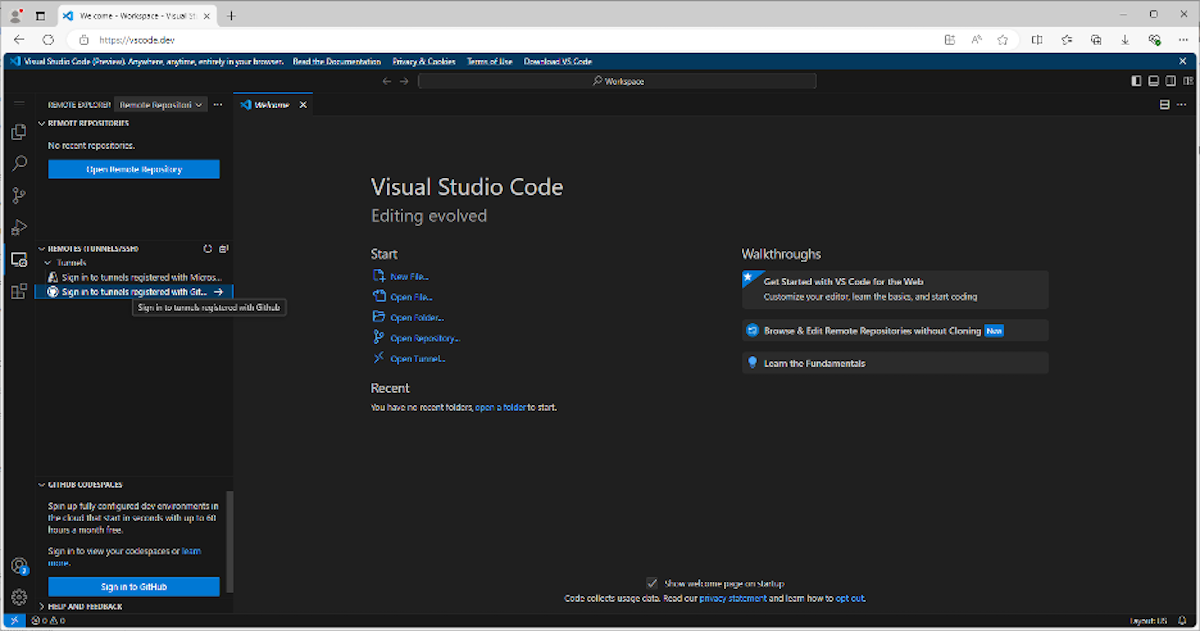Open Browse & Edit Remote Repositories walkthrough
This screenshot has height=631, width=1200.
tap(895, 330)
